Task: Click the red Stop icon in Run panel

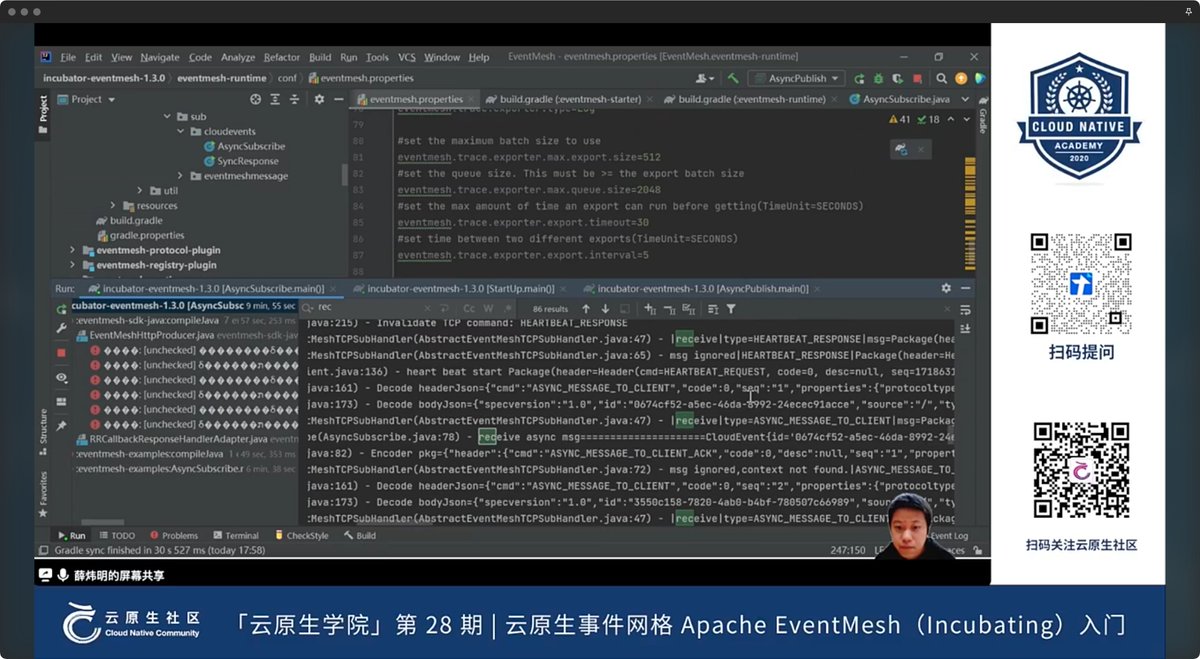Action: 61,352
